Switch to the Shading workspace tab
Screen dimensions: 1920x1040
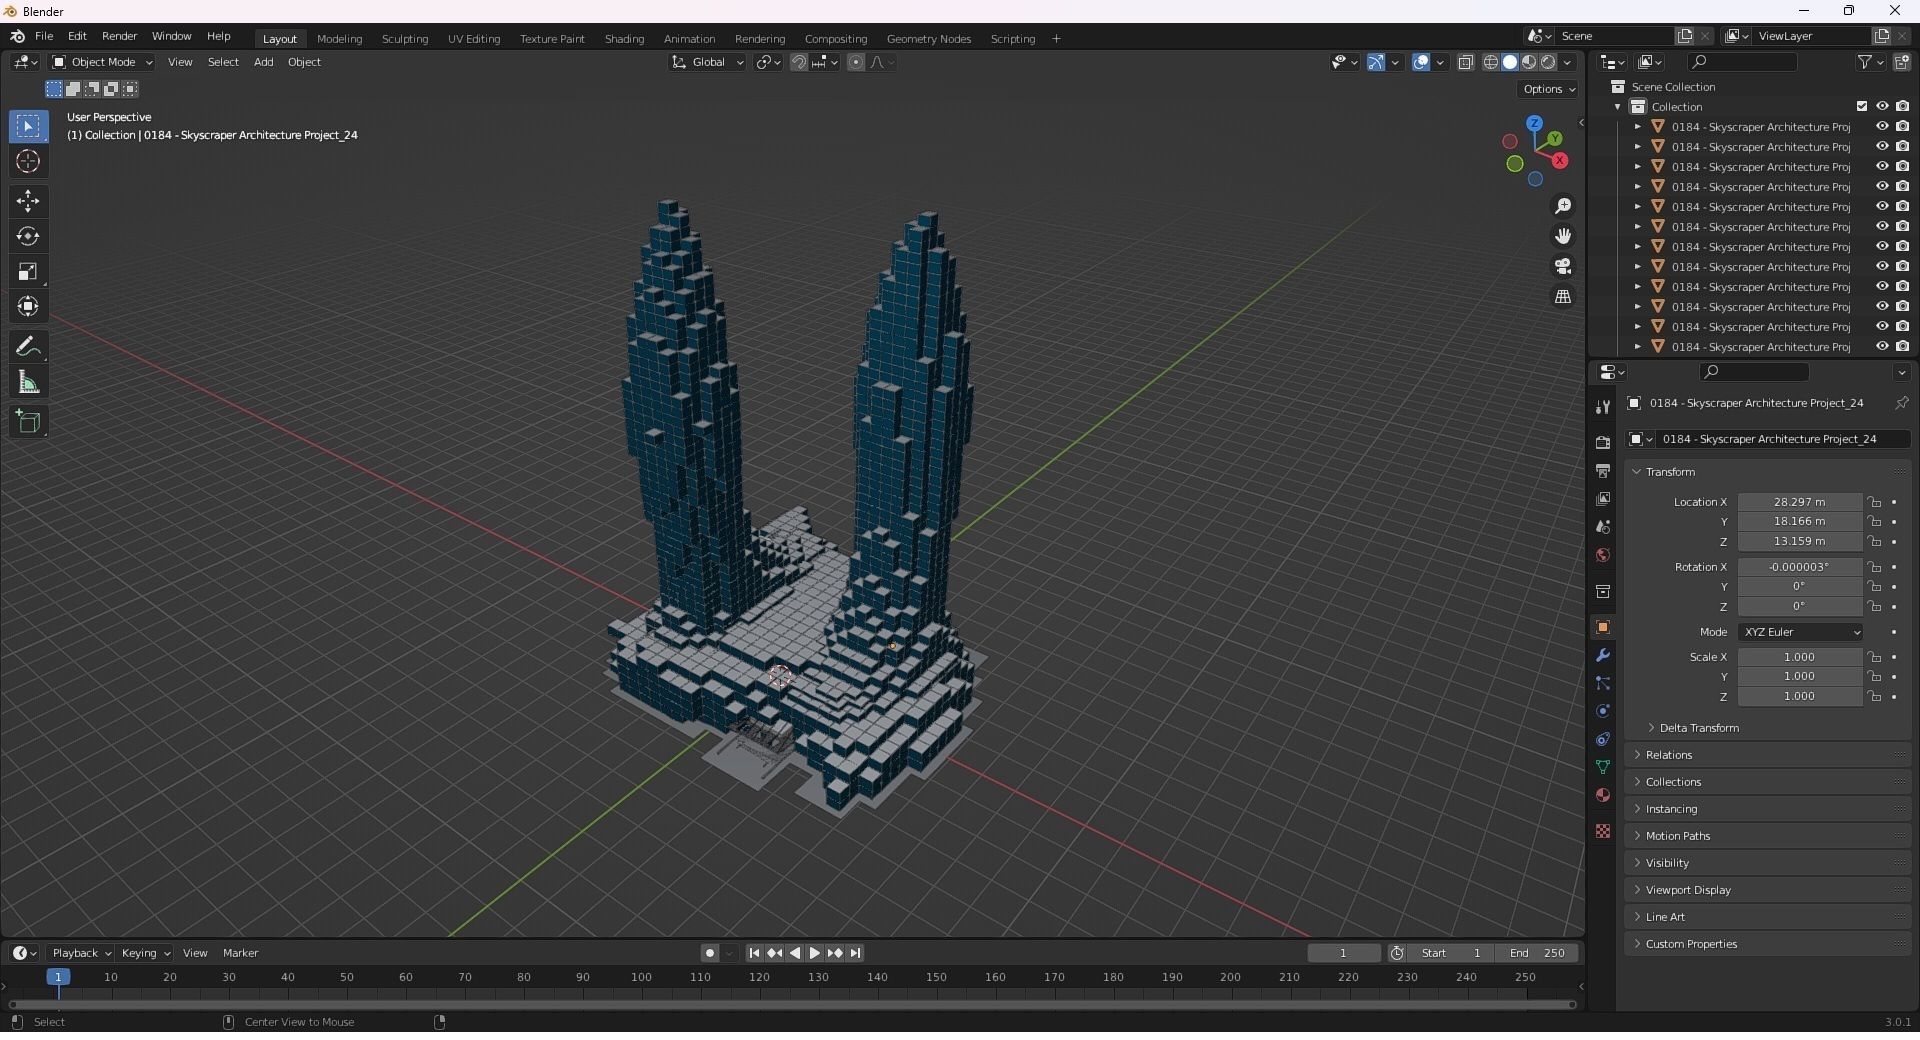(624, 39)
